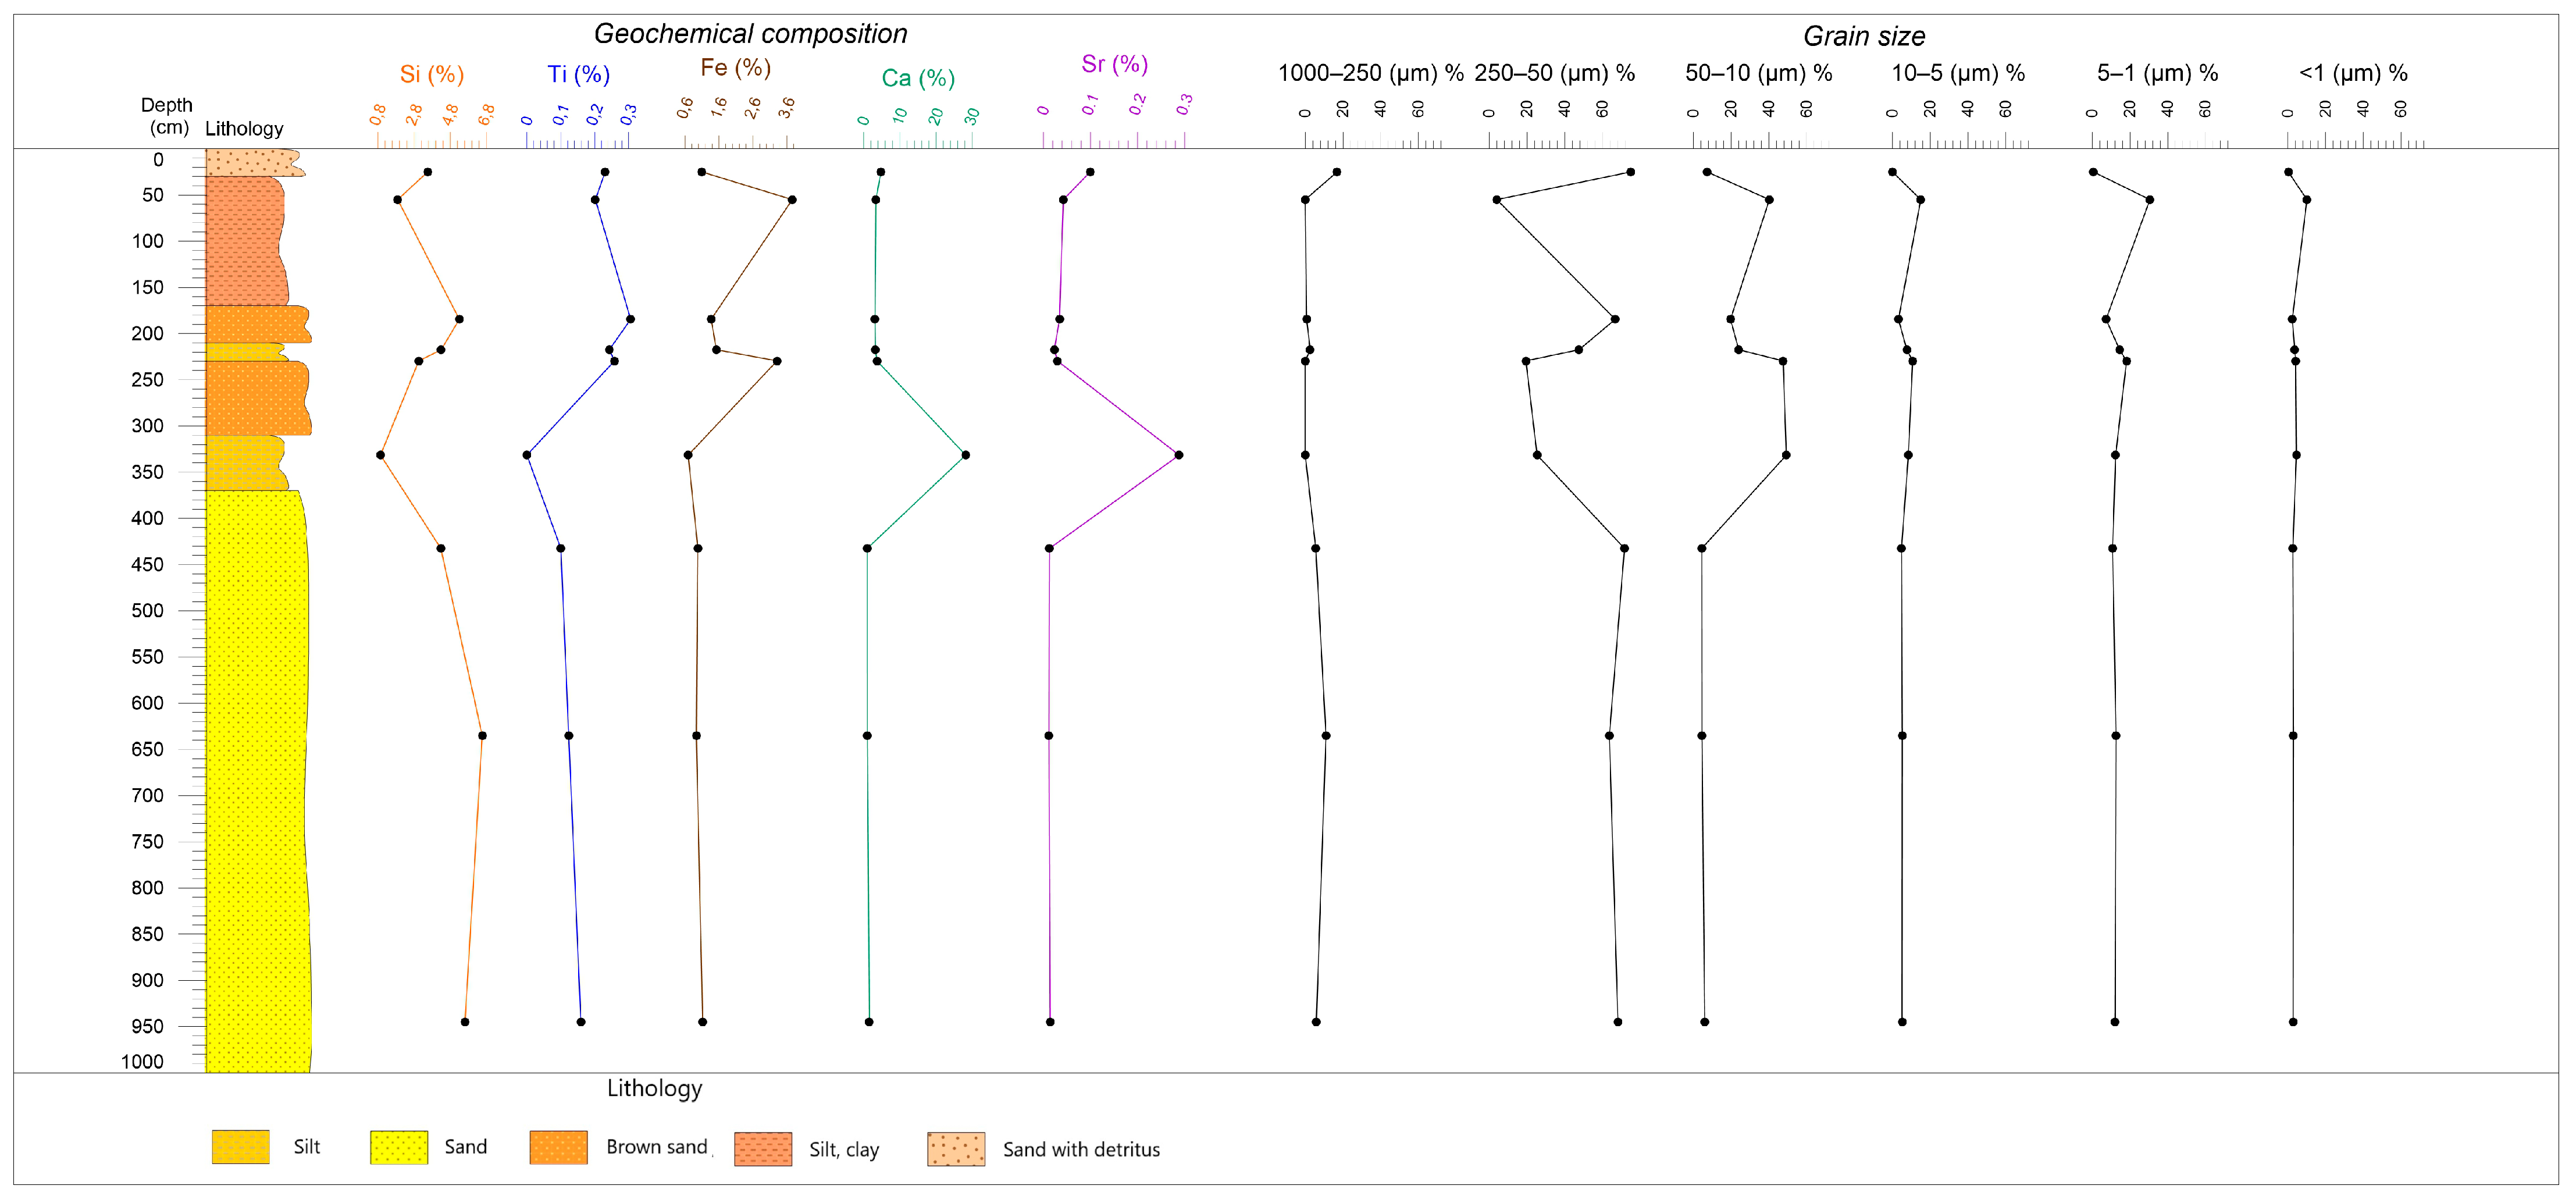Click the 1000–250 (µm) % header
Screen dimensions: 2576x1203
(x=1370, y=73)
